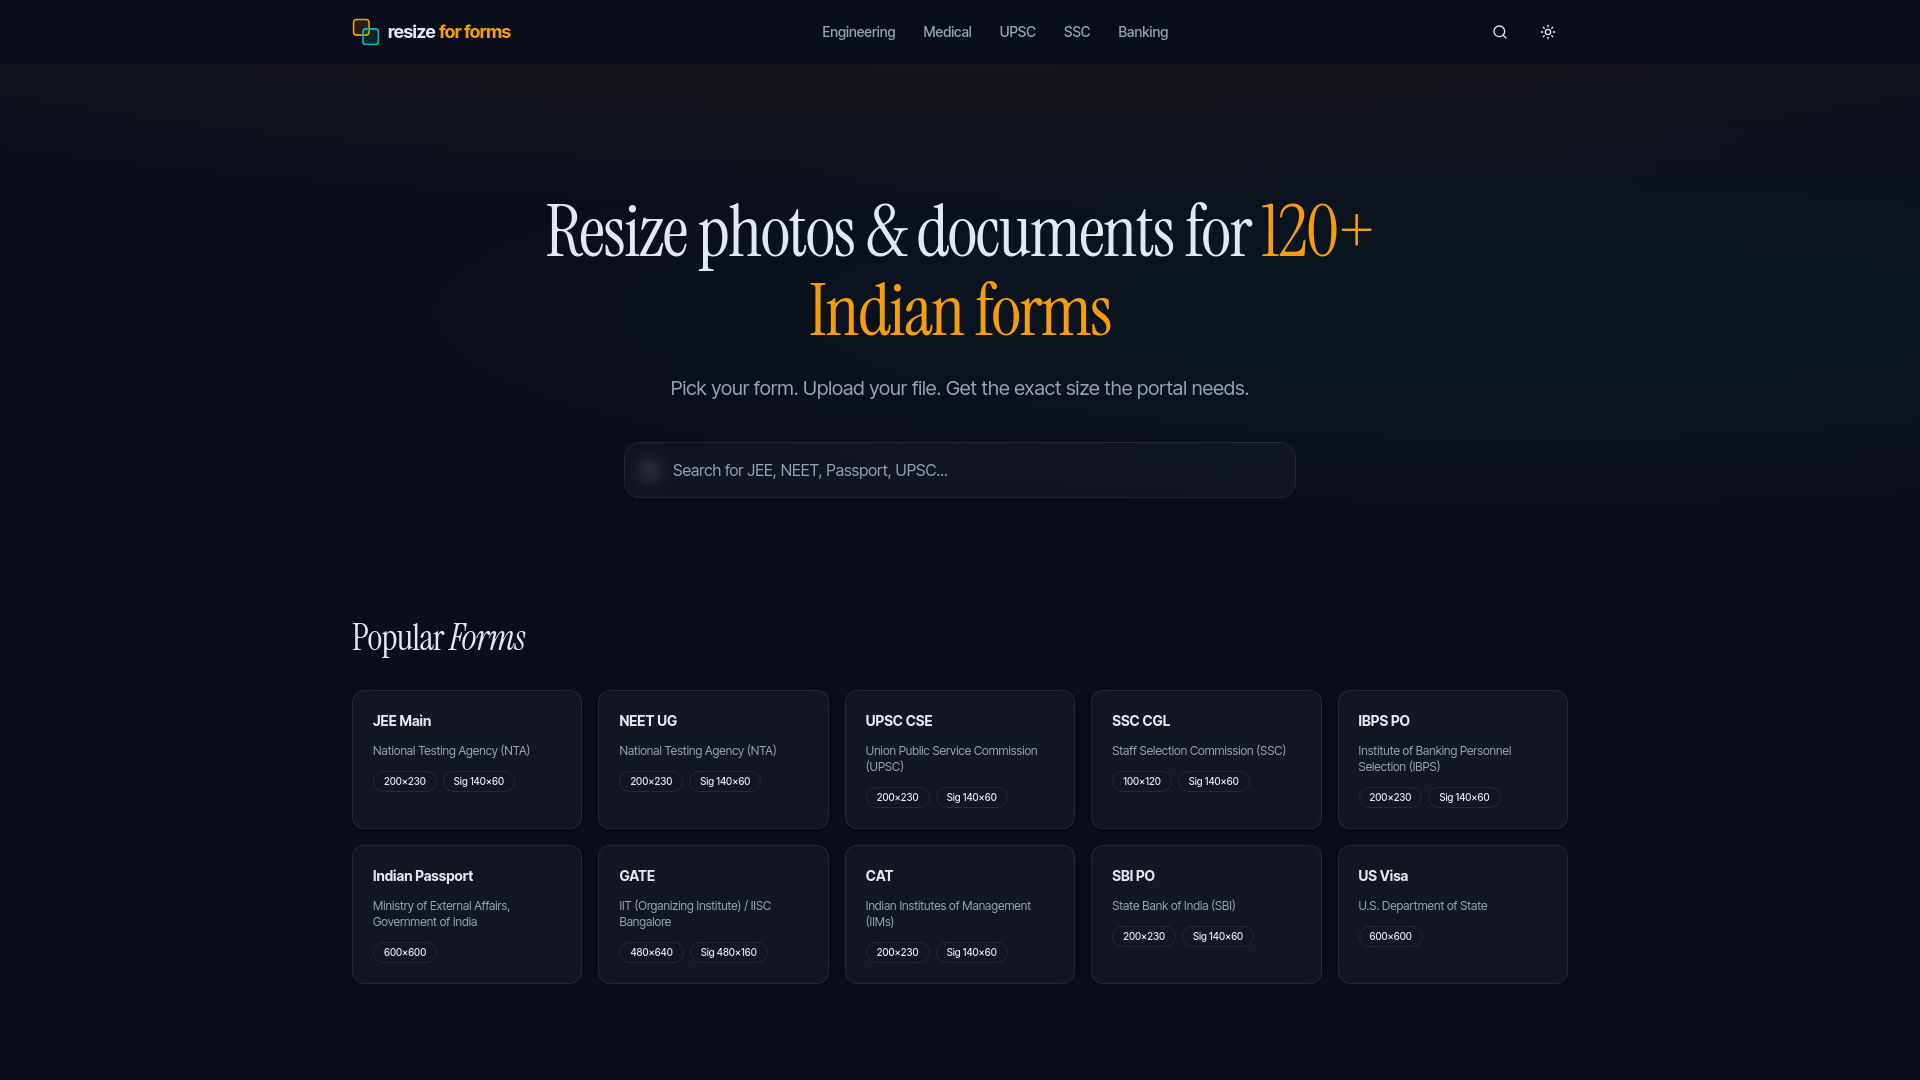1920x1080 pixels.
Task: Click Sig 140×60 tag on CAT card
Action: (x=972, y=953)
